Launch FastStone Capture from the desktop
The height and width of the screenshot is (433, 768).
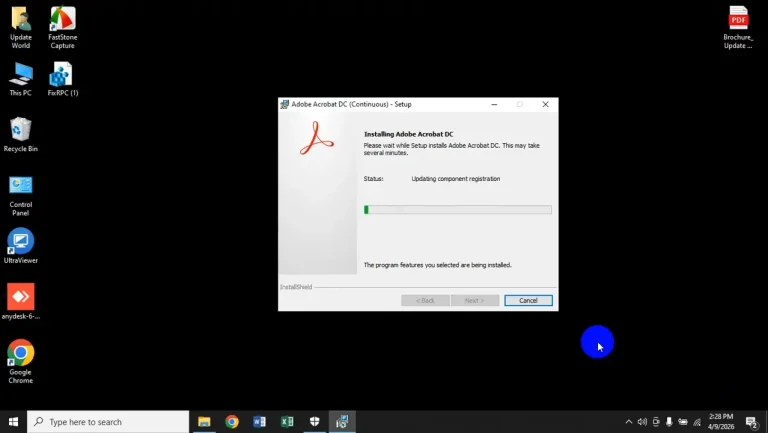coord(63,27)
